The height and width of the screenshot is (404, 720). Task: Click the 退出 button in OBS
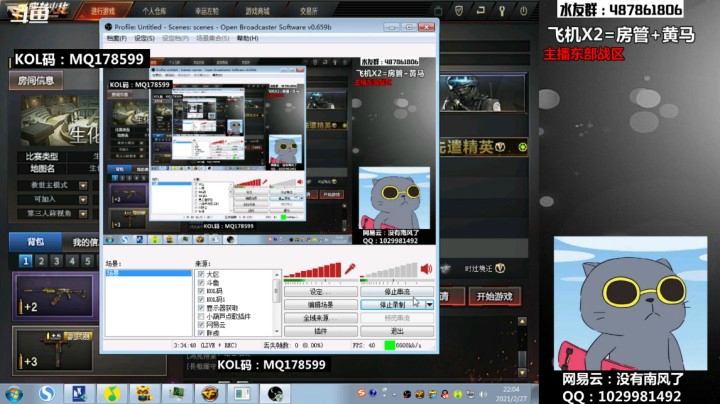pyautogui.click(x=397, y=331)
